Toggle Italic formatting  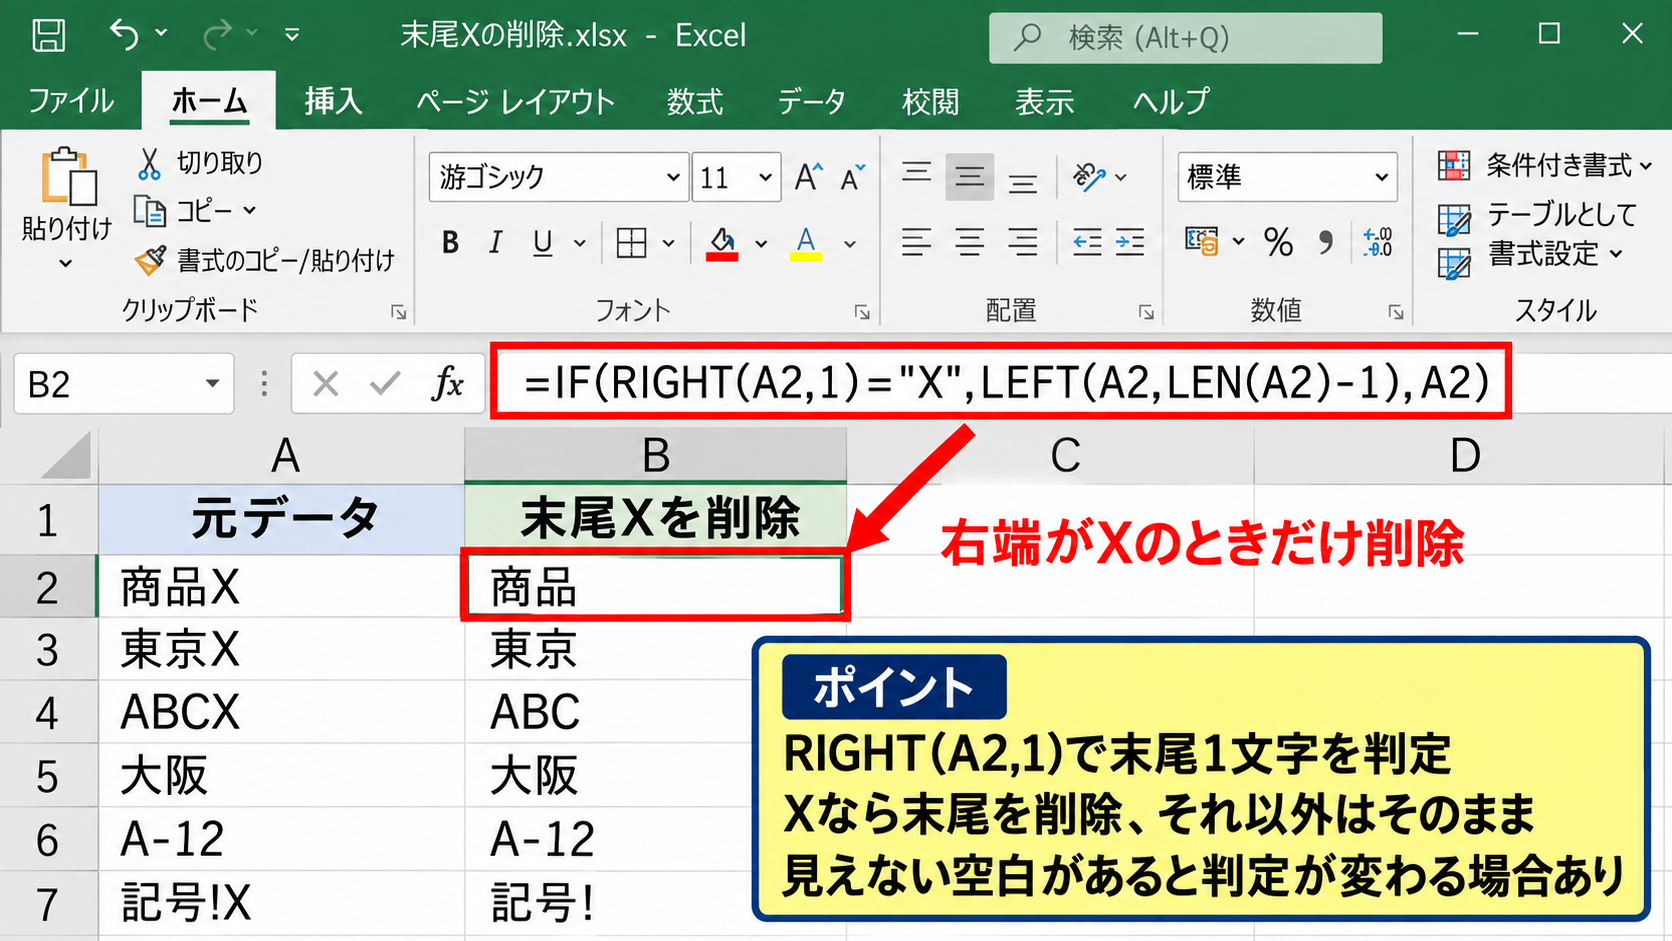pyautogui.click(x=496, y=243)
